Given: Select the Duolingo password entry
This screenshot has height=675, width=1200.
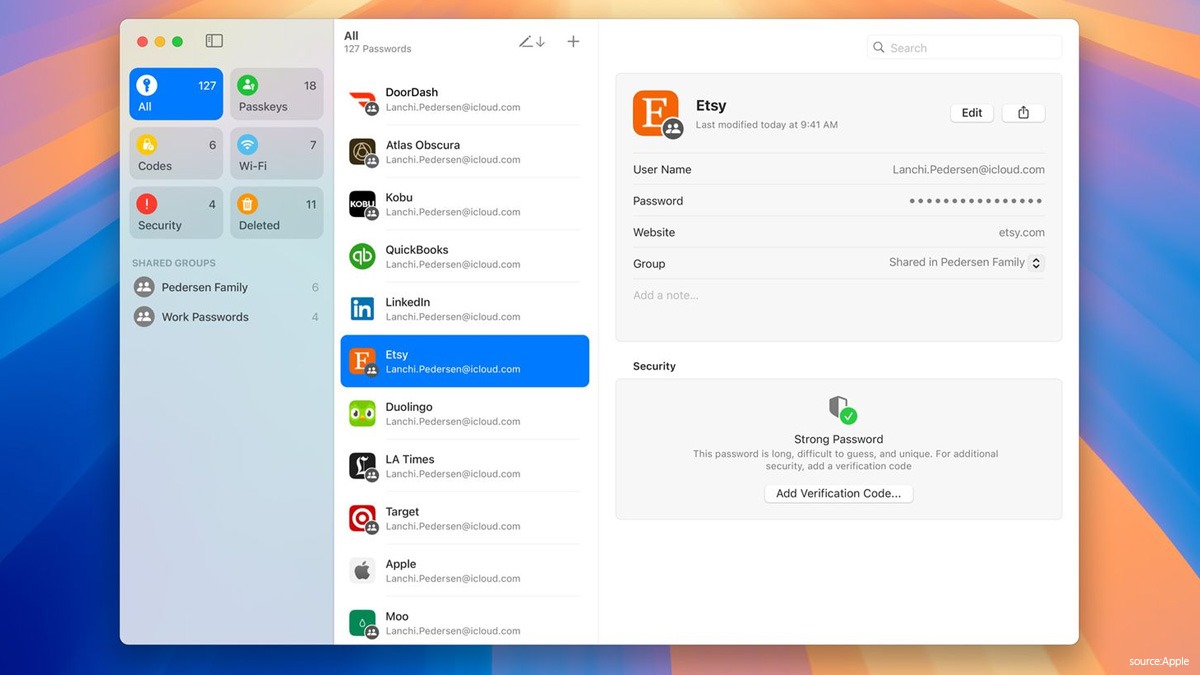Looking at the screenshot, I should pyautogui.click(x=464, y=414).
